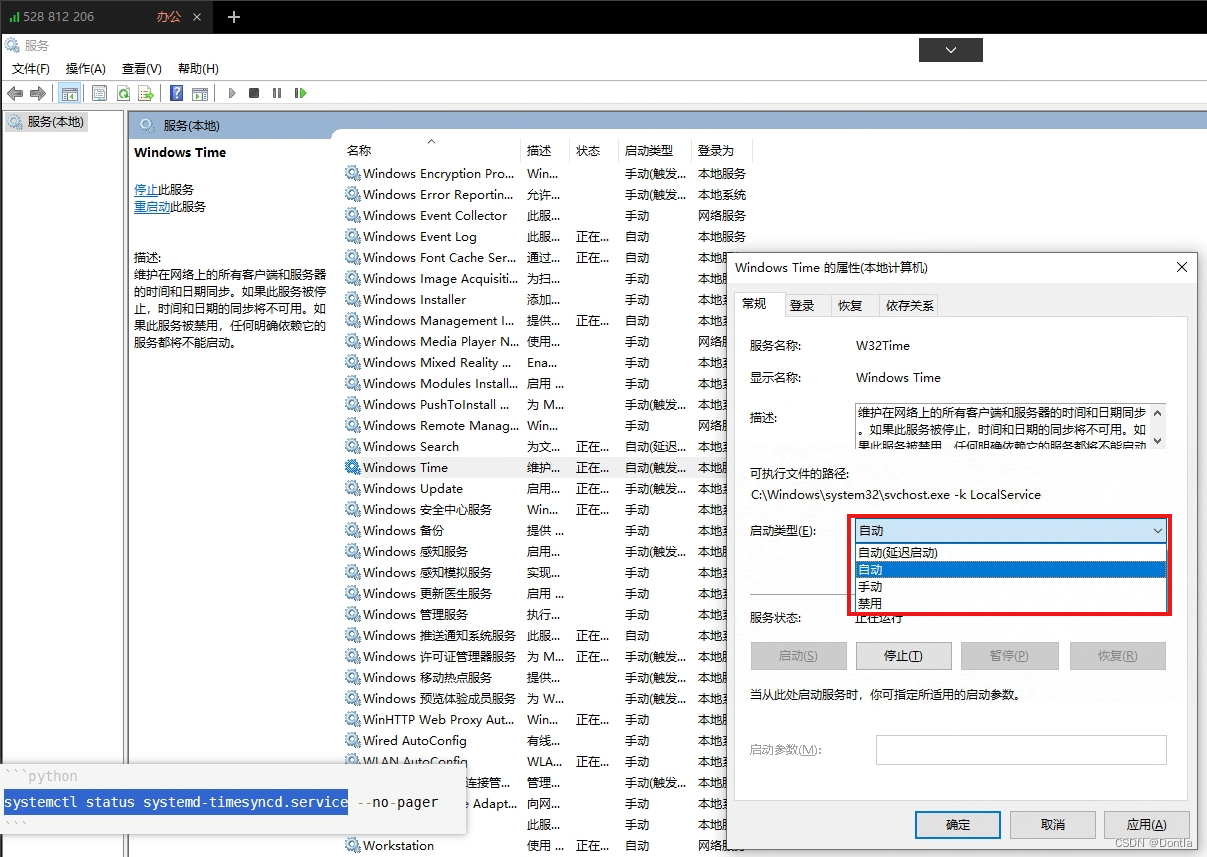The width and height of the screenshot is (1207, 857).
Task: Click the 应用(A) button
Action: tap(1146, 824)
